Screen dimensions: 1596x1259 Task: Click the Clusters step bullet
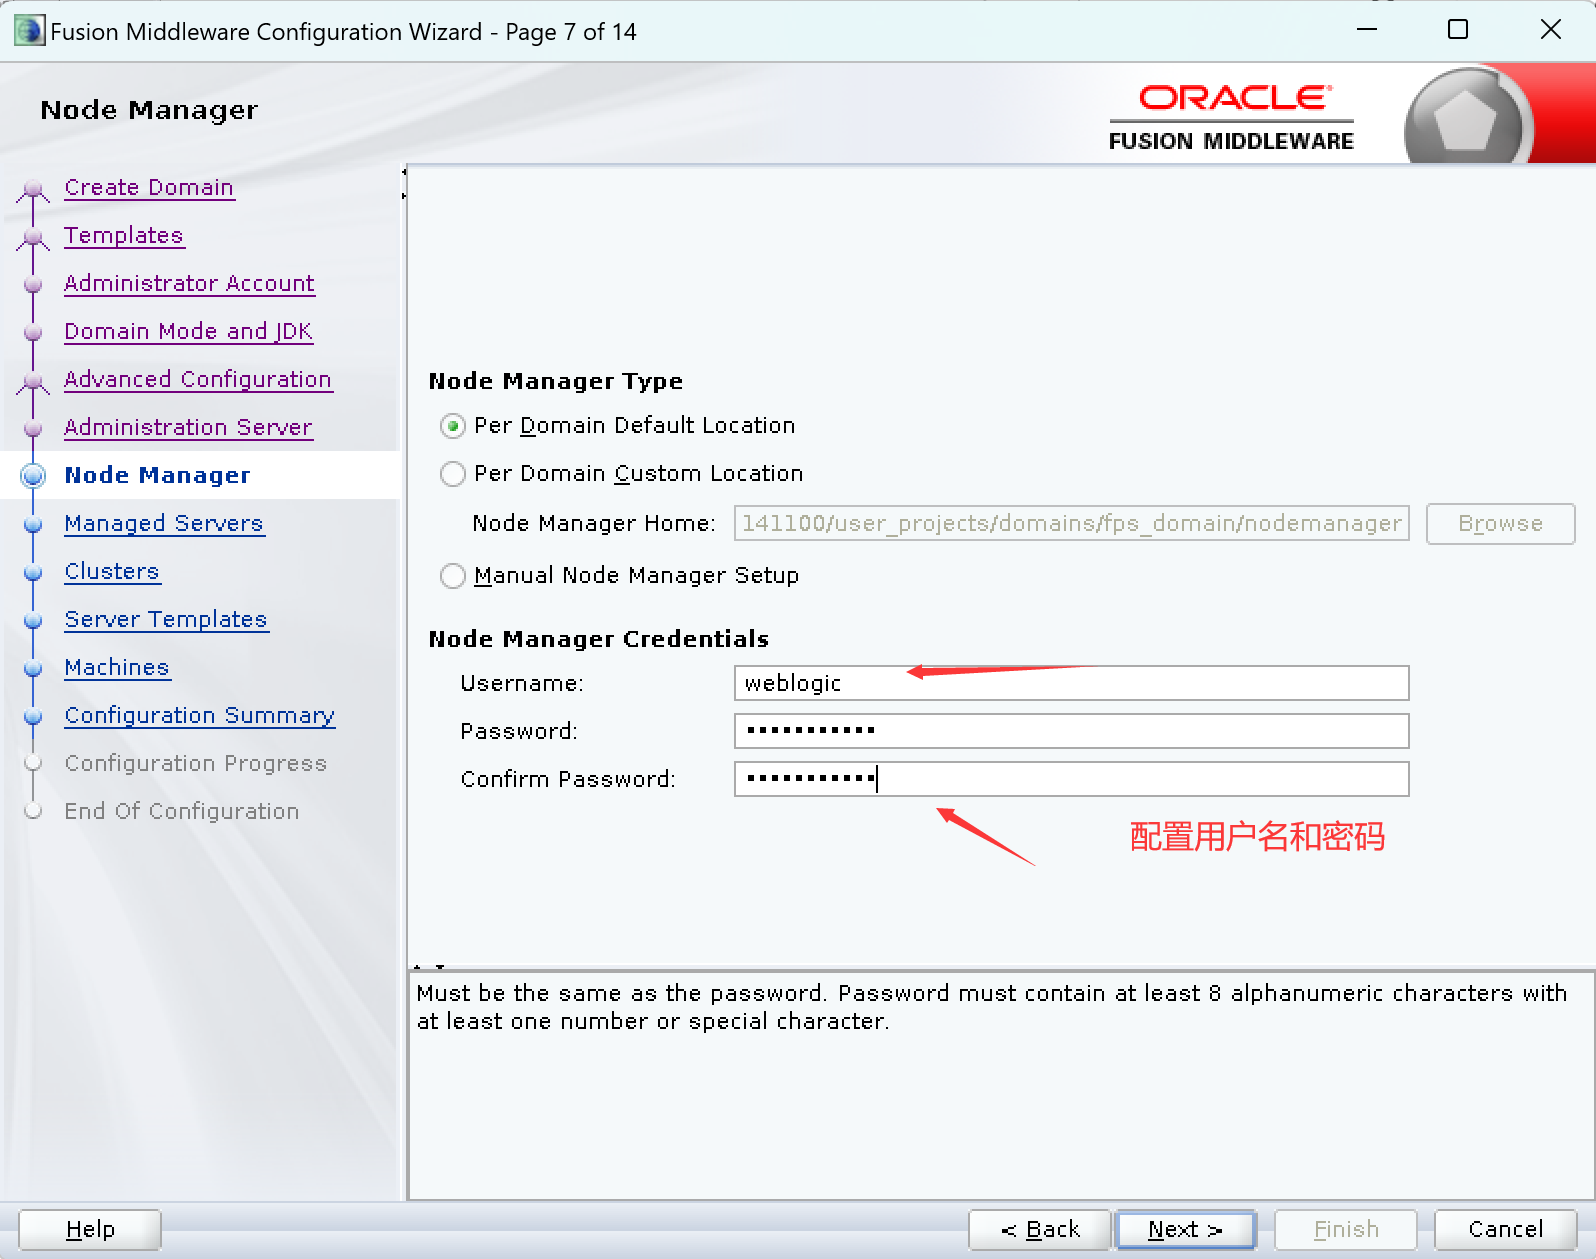[x=33, y=572]
